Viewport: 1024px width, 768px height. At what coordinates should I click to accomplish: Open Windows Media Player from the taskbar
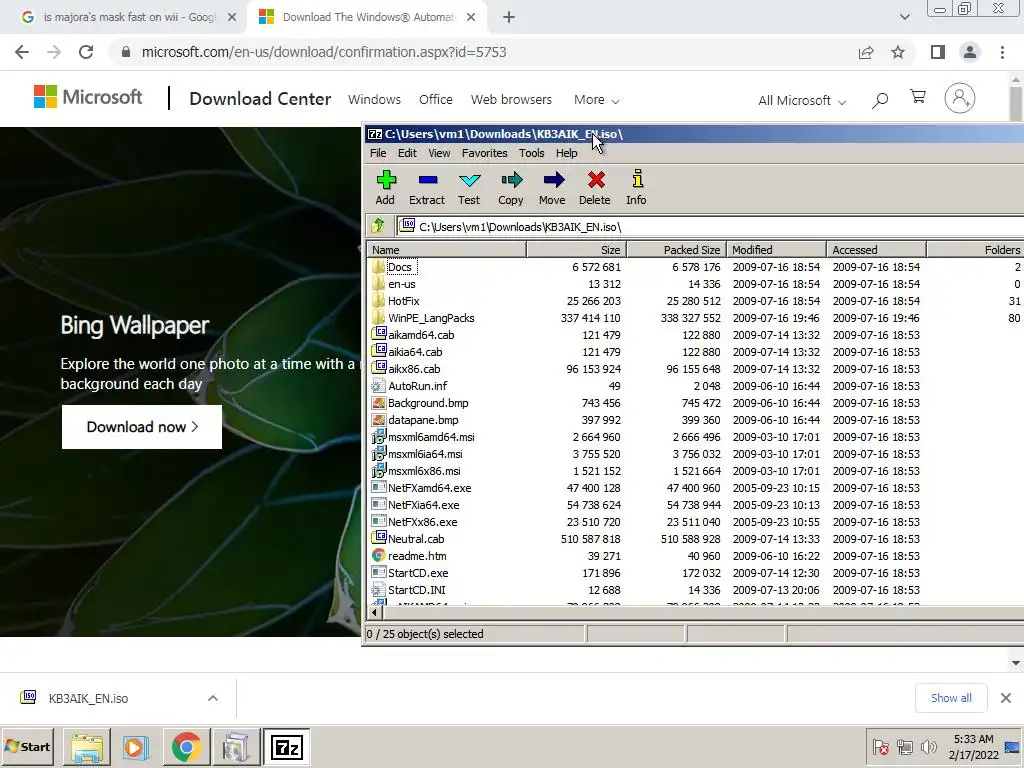tap(136, 746)
